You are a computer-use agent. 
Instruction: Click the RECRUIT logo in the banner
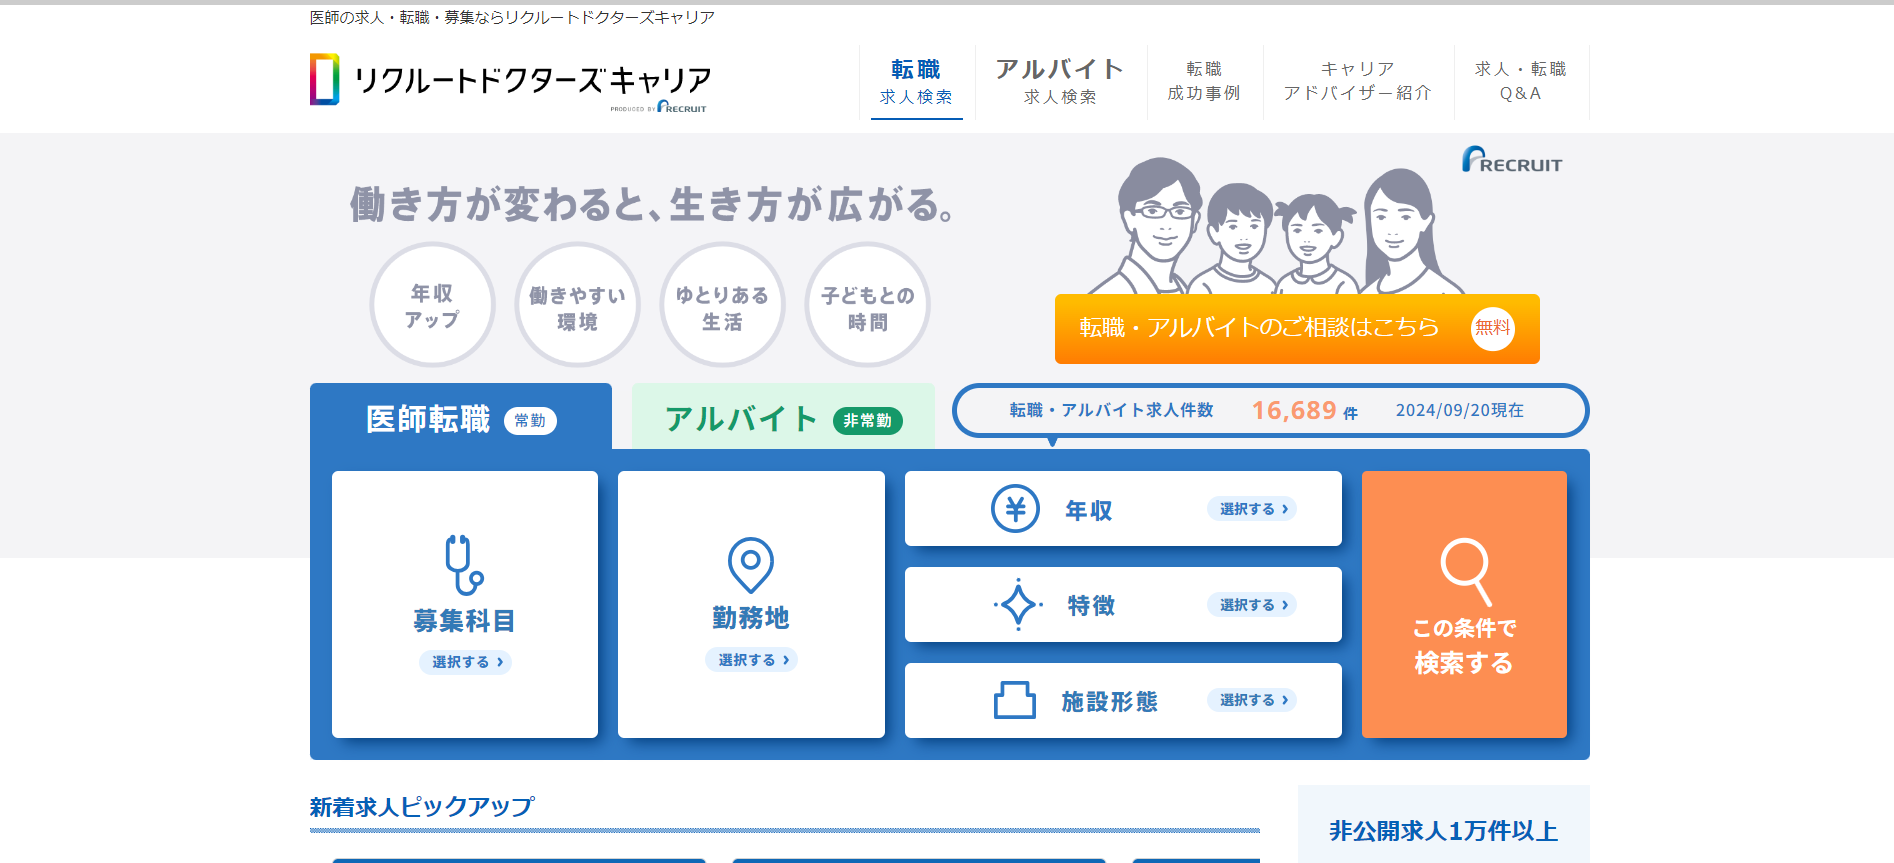point(1512,161)
